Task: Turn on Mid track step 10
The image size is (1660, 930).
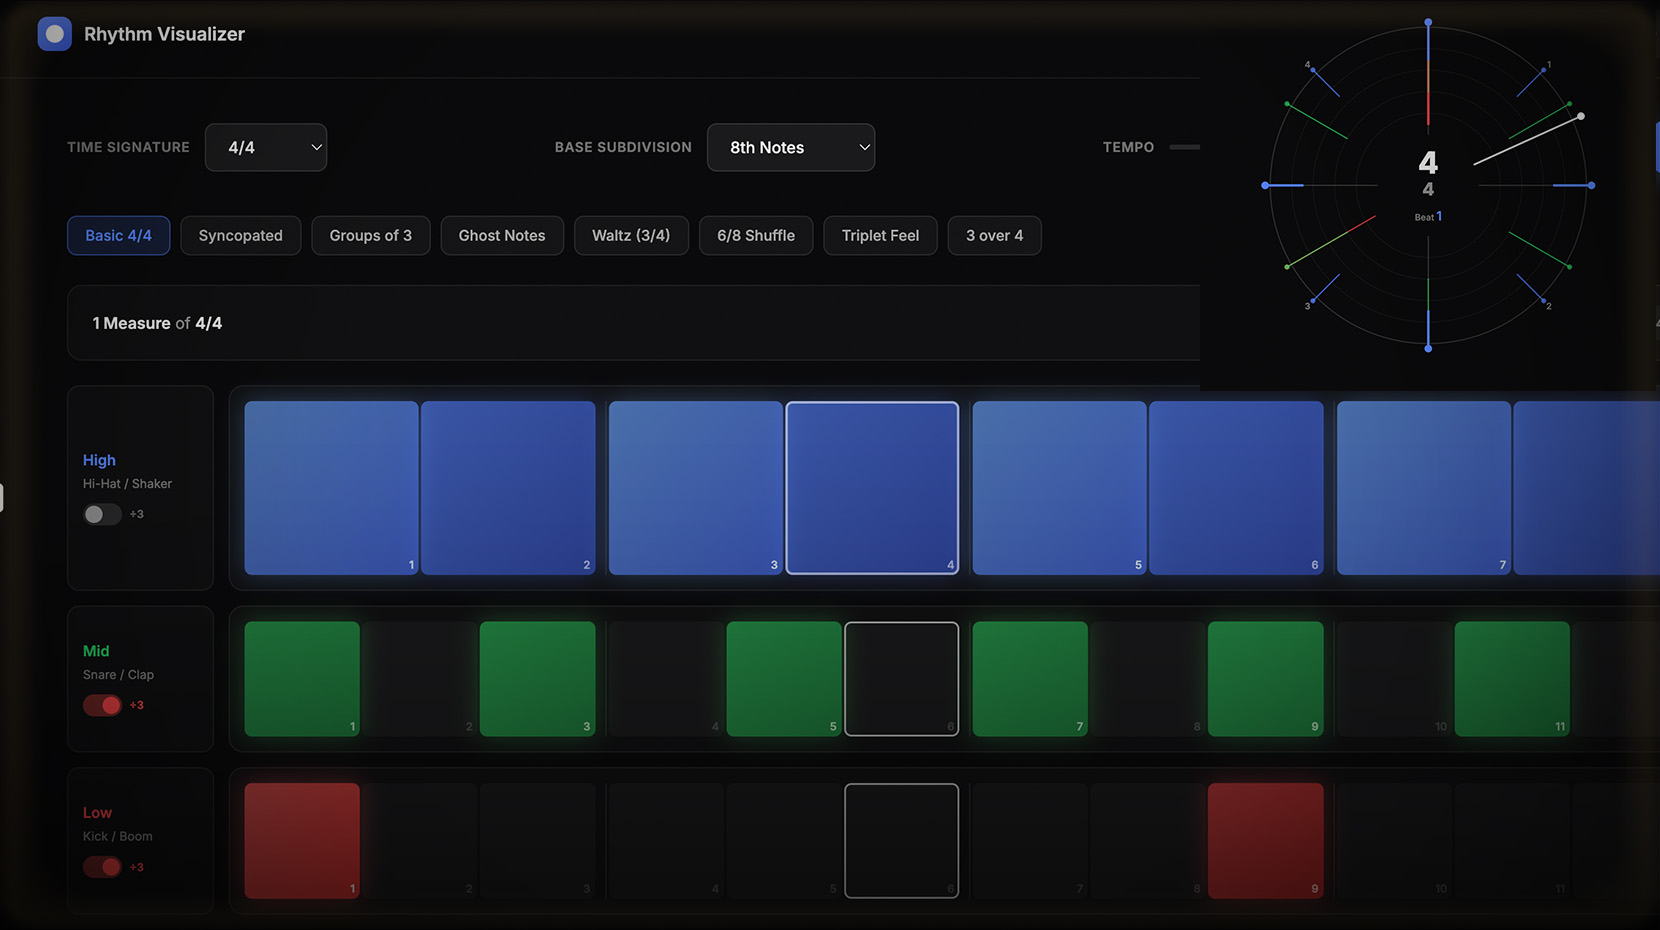Action: (1394, 679)
